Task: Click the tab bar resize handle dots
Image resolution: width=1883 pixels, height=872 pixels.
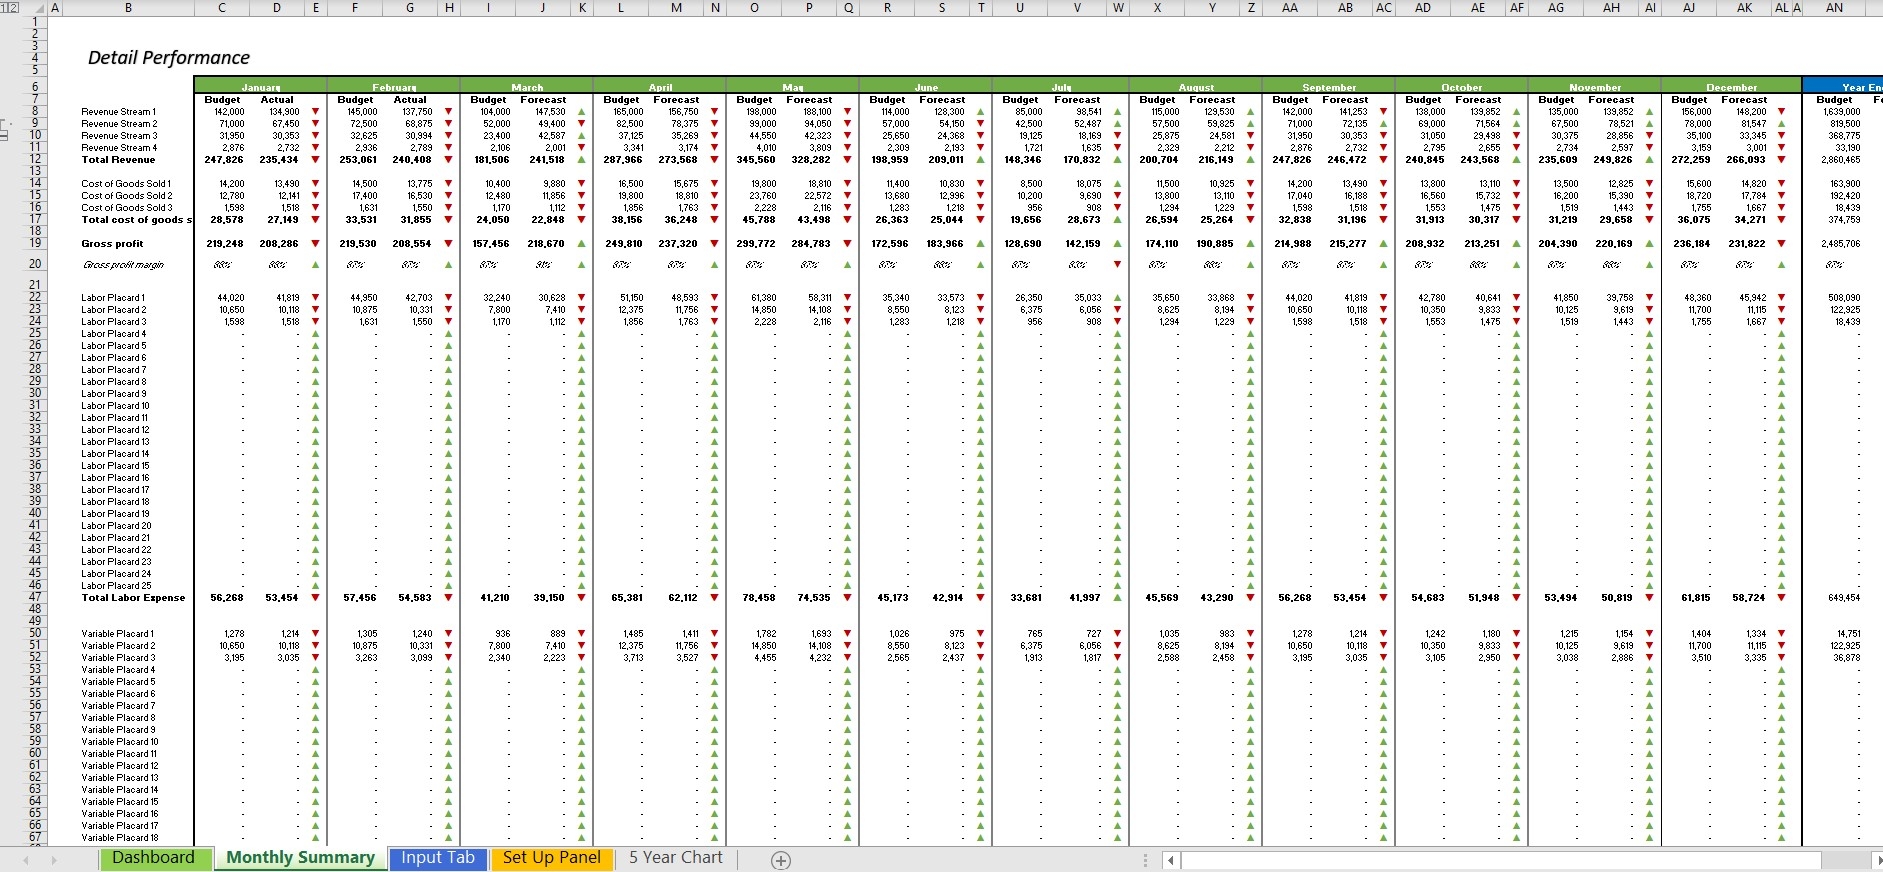Action: coord(1146,860)
